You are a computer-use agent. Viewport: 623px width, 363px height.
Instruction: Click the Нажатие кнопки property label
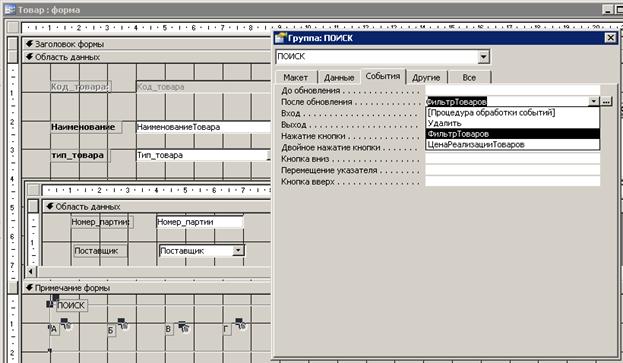pyautogui.click(x=313, y=136)
